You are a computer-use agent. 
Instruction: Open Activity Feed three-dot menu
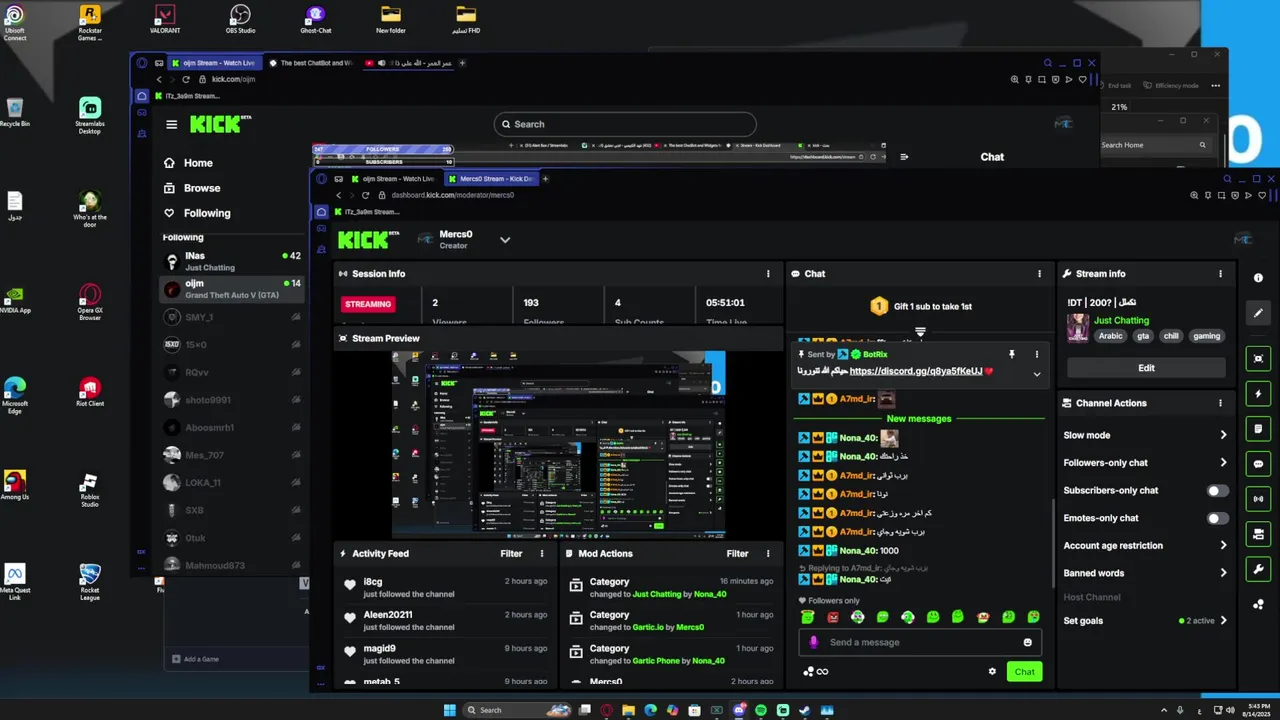tap(542, 553)
